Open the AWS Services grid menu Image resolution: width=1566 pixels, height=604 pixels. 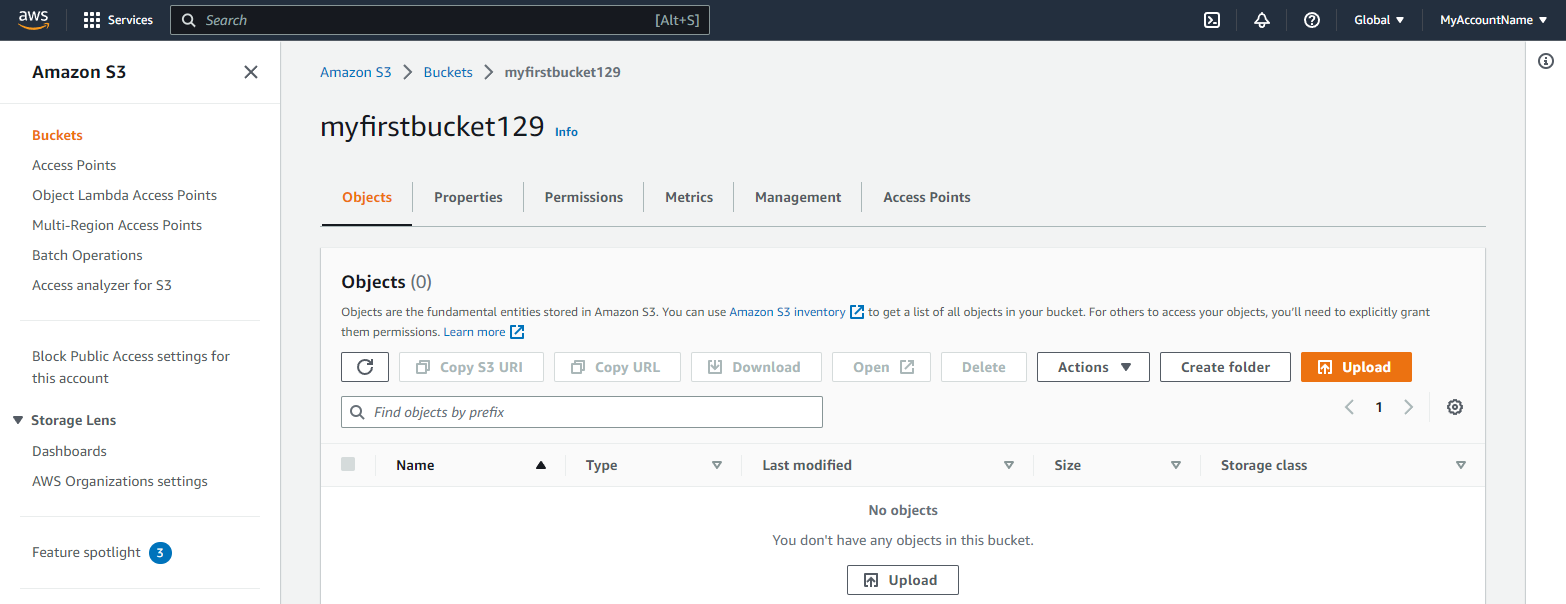coord(118,20)
